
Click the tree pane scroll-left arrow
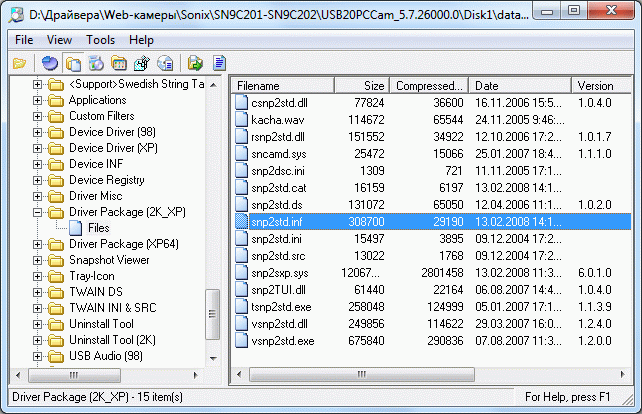18,375
